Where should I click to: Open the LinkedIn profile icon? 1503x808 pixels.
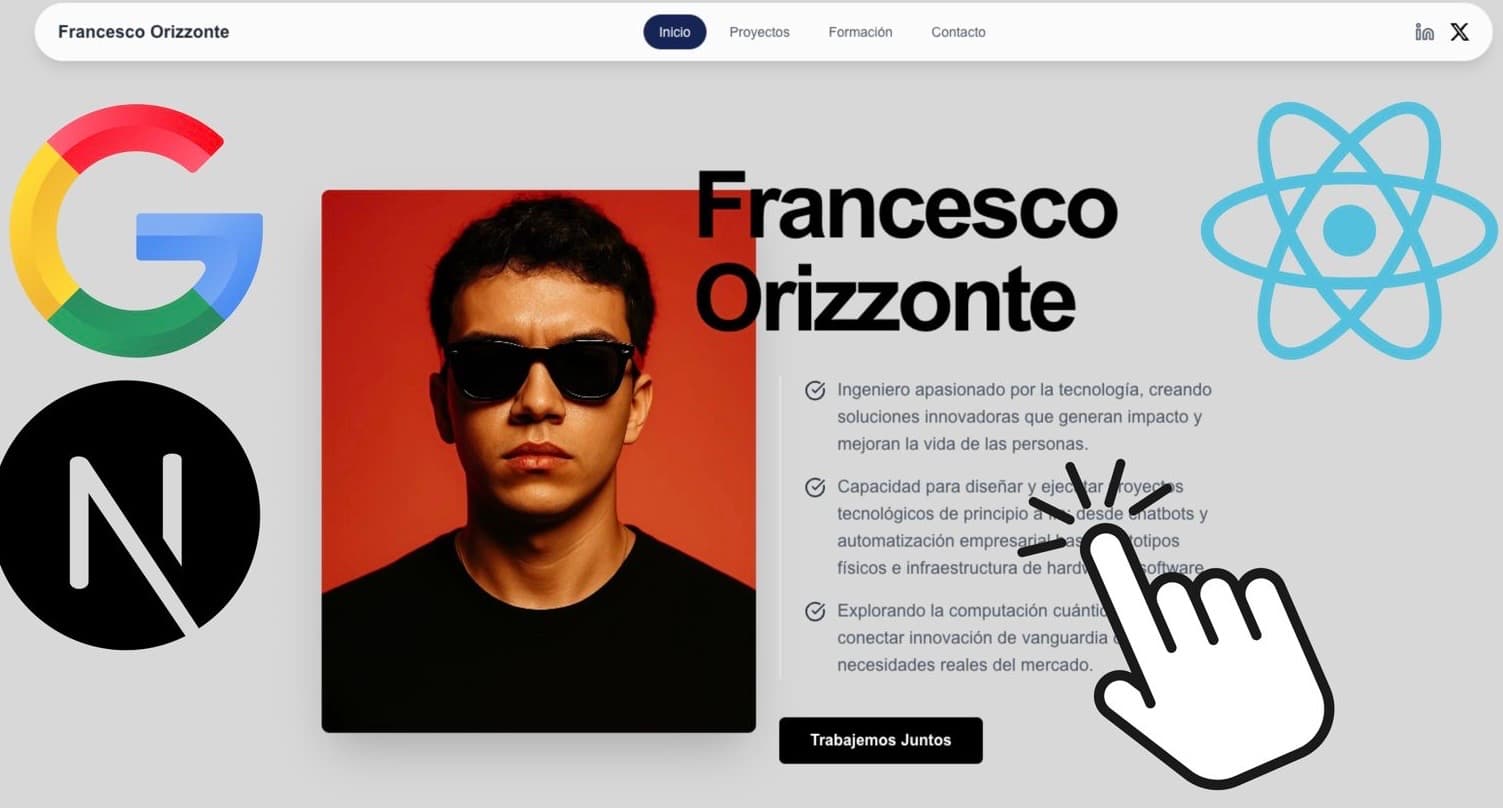(1424, 32)
